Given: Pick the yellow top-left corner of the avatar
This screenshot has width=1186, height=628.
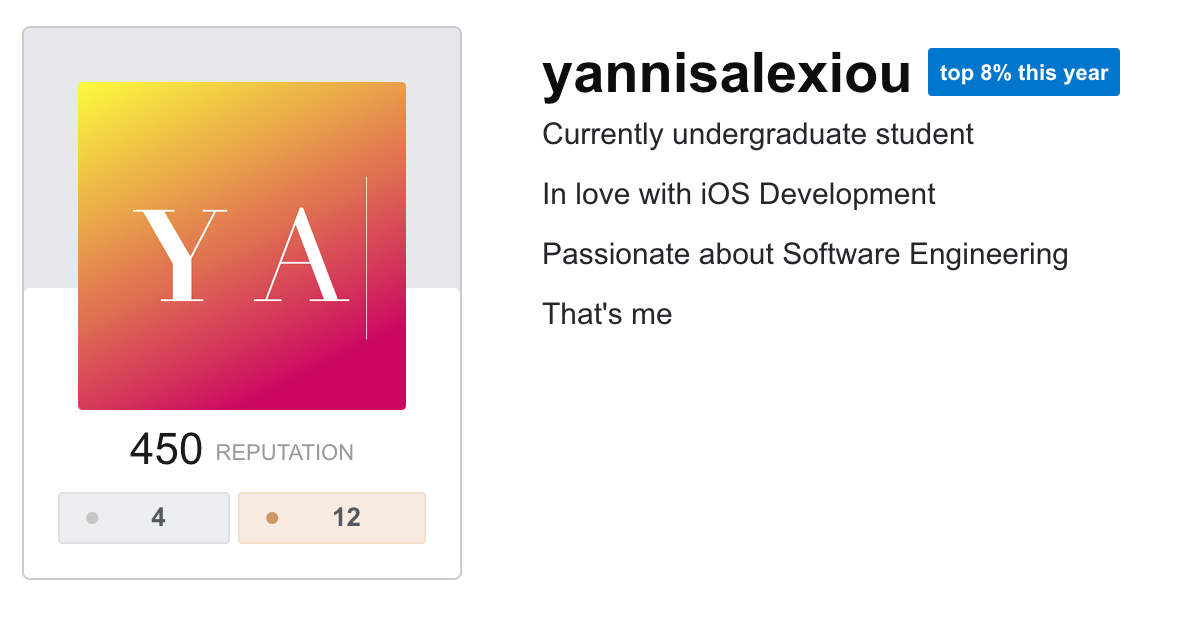Looking at the screenshot, I should tap(90, 94).
